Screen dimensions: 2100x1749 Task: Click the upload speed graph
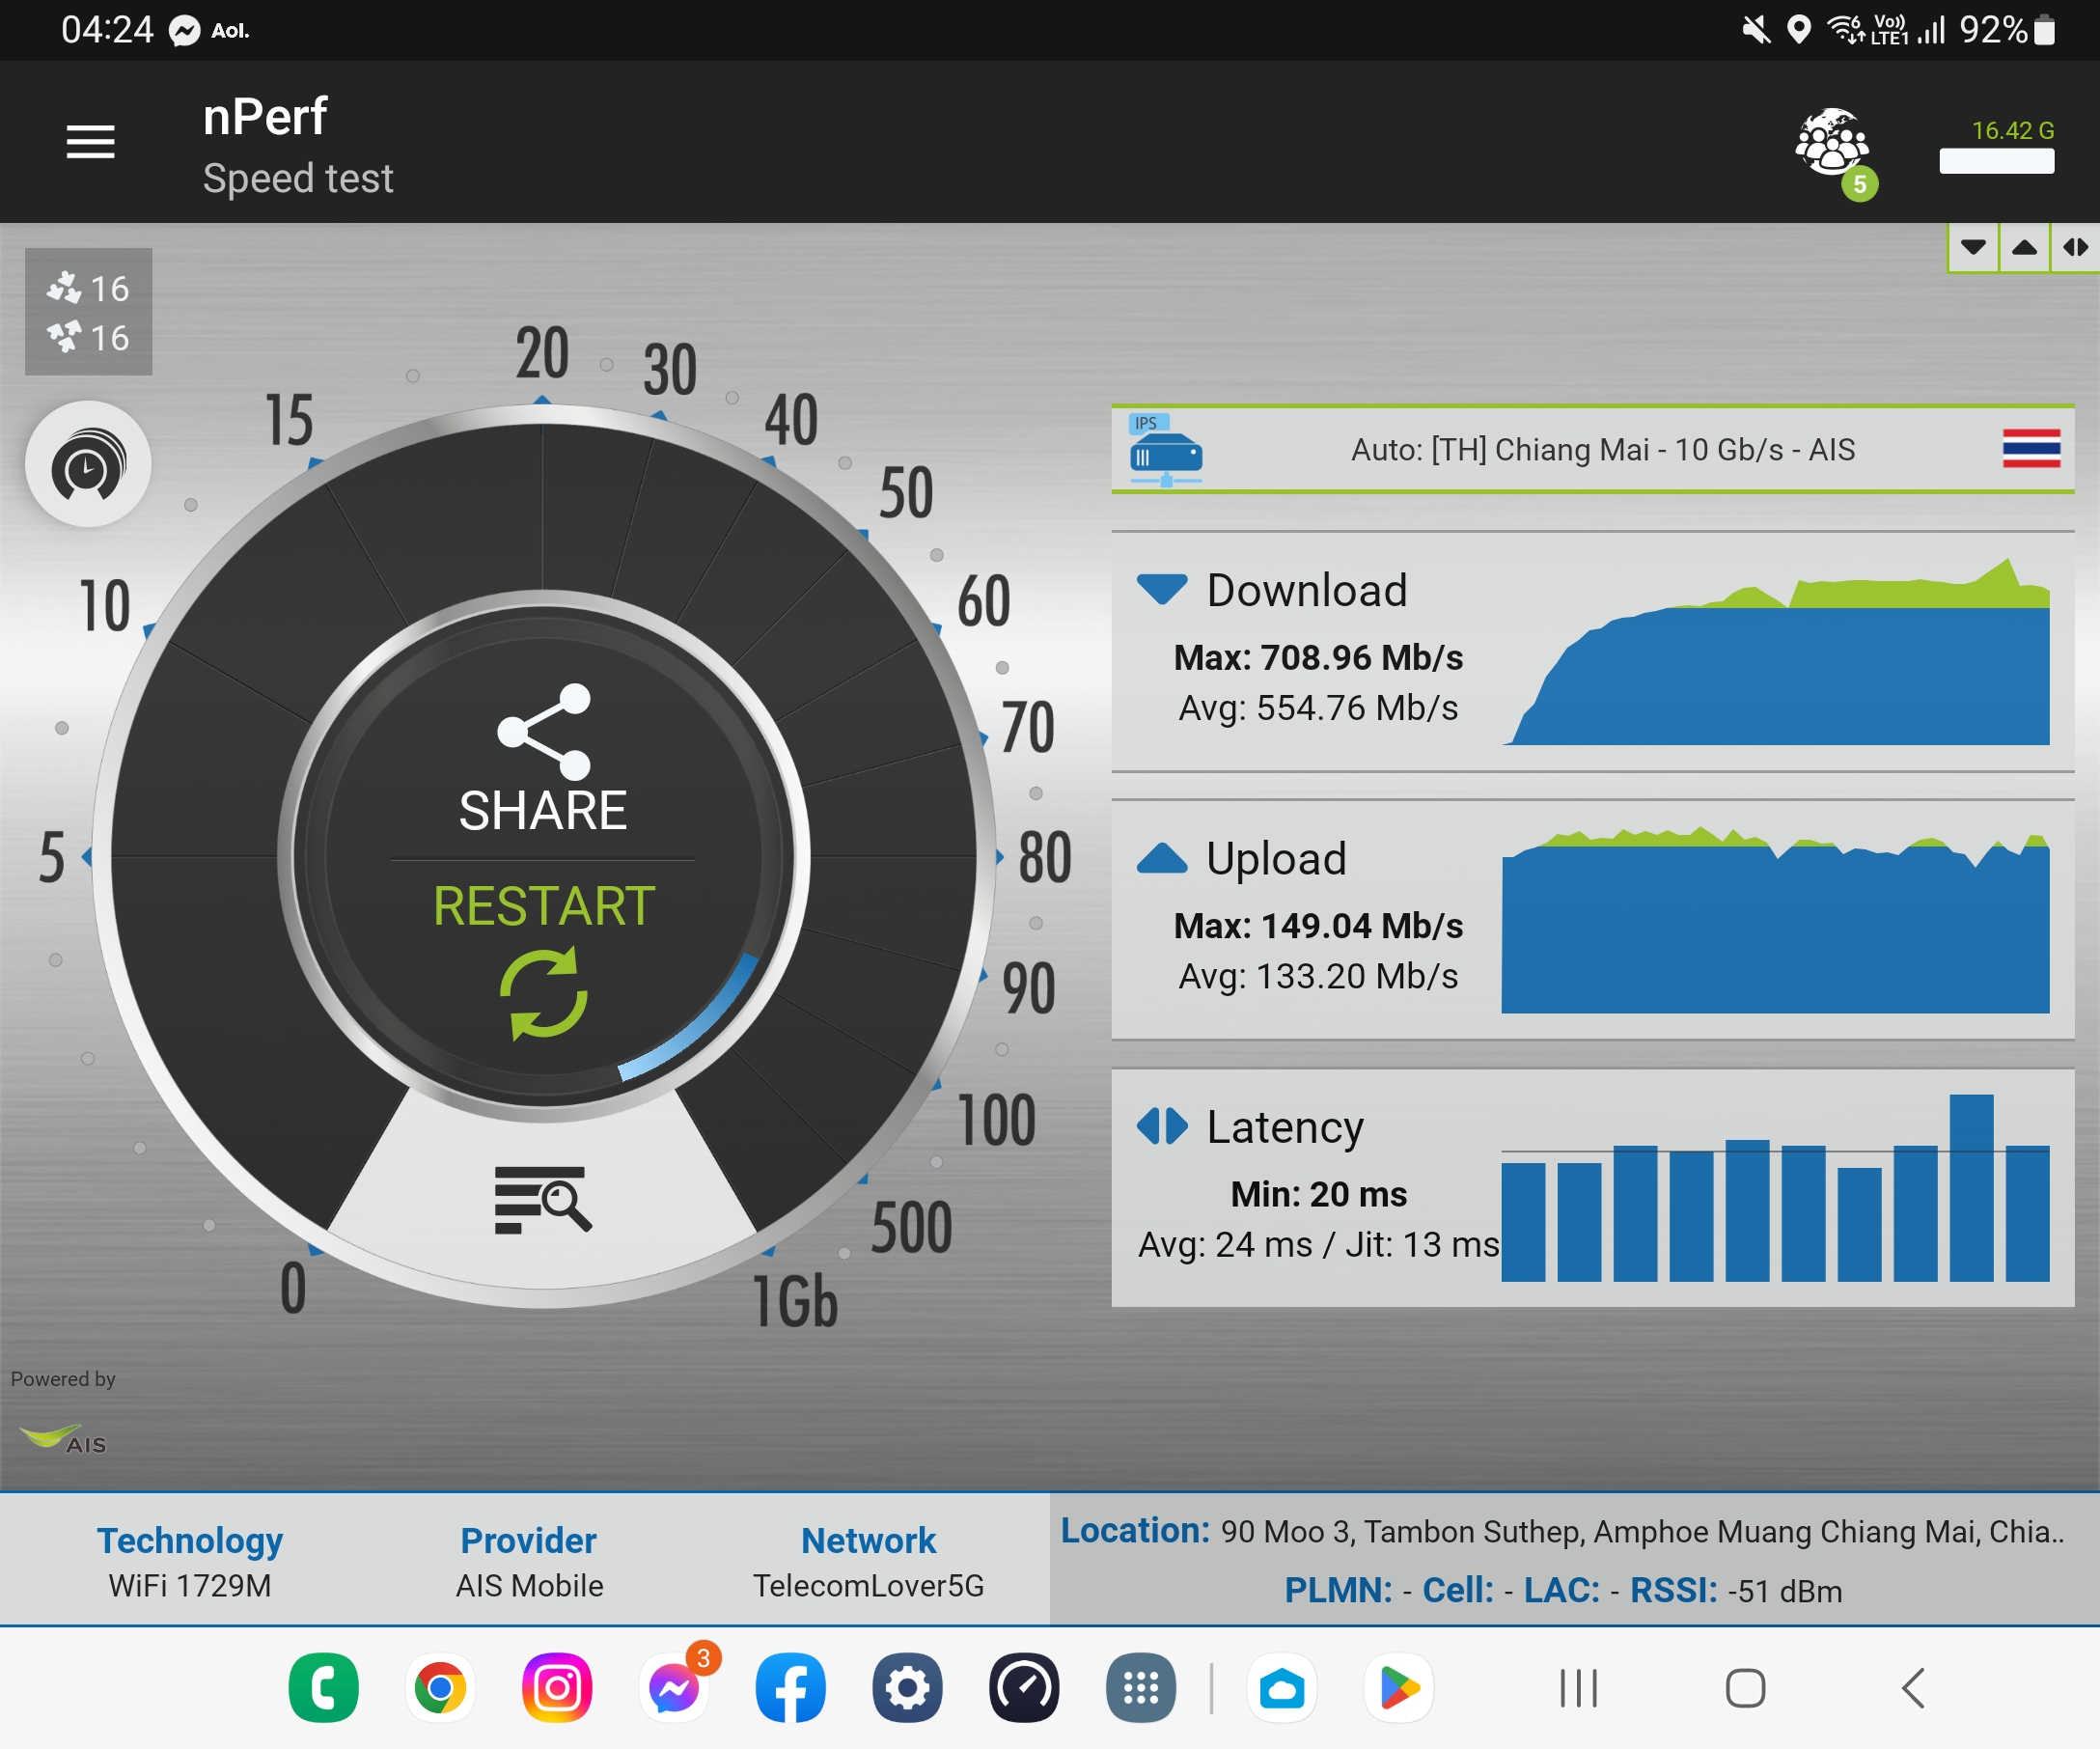pos(1776,920)
